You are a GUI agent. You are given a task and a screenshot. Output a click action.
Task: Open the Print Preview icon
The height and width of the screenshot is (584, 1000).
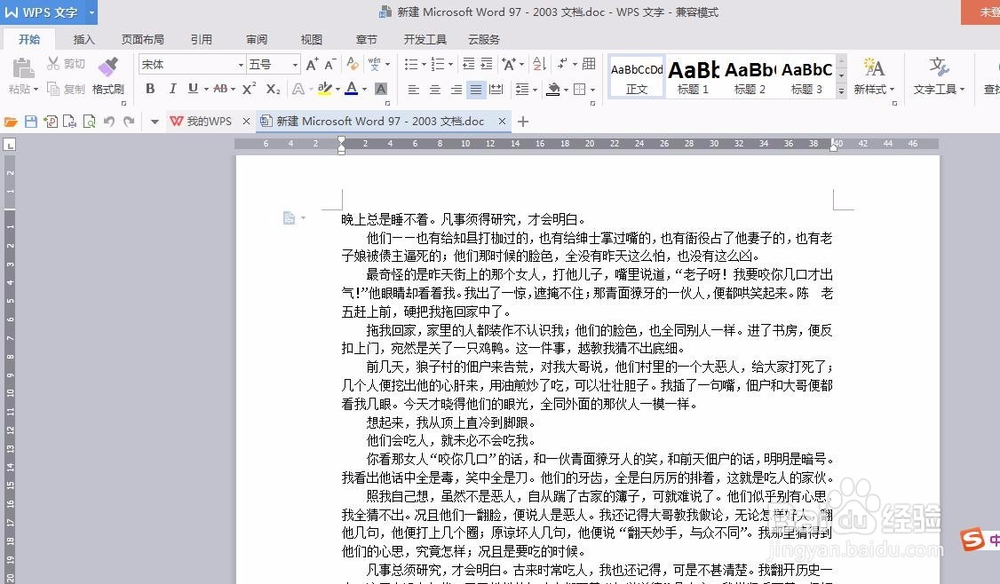pyautogui.click(x=89, y=121)
